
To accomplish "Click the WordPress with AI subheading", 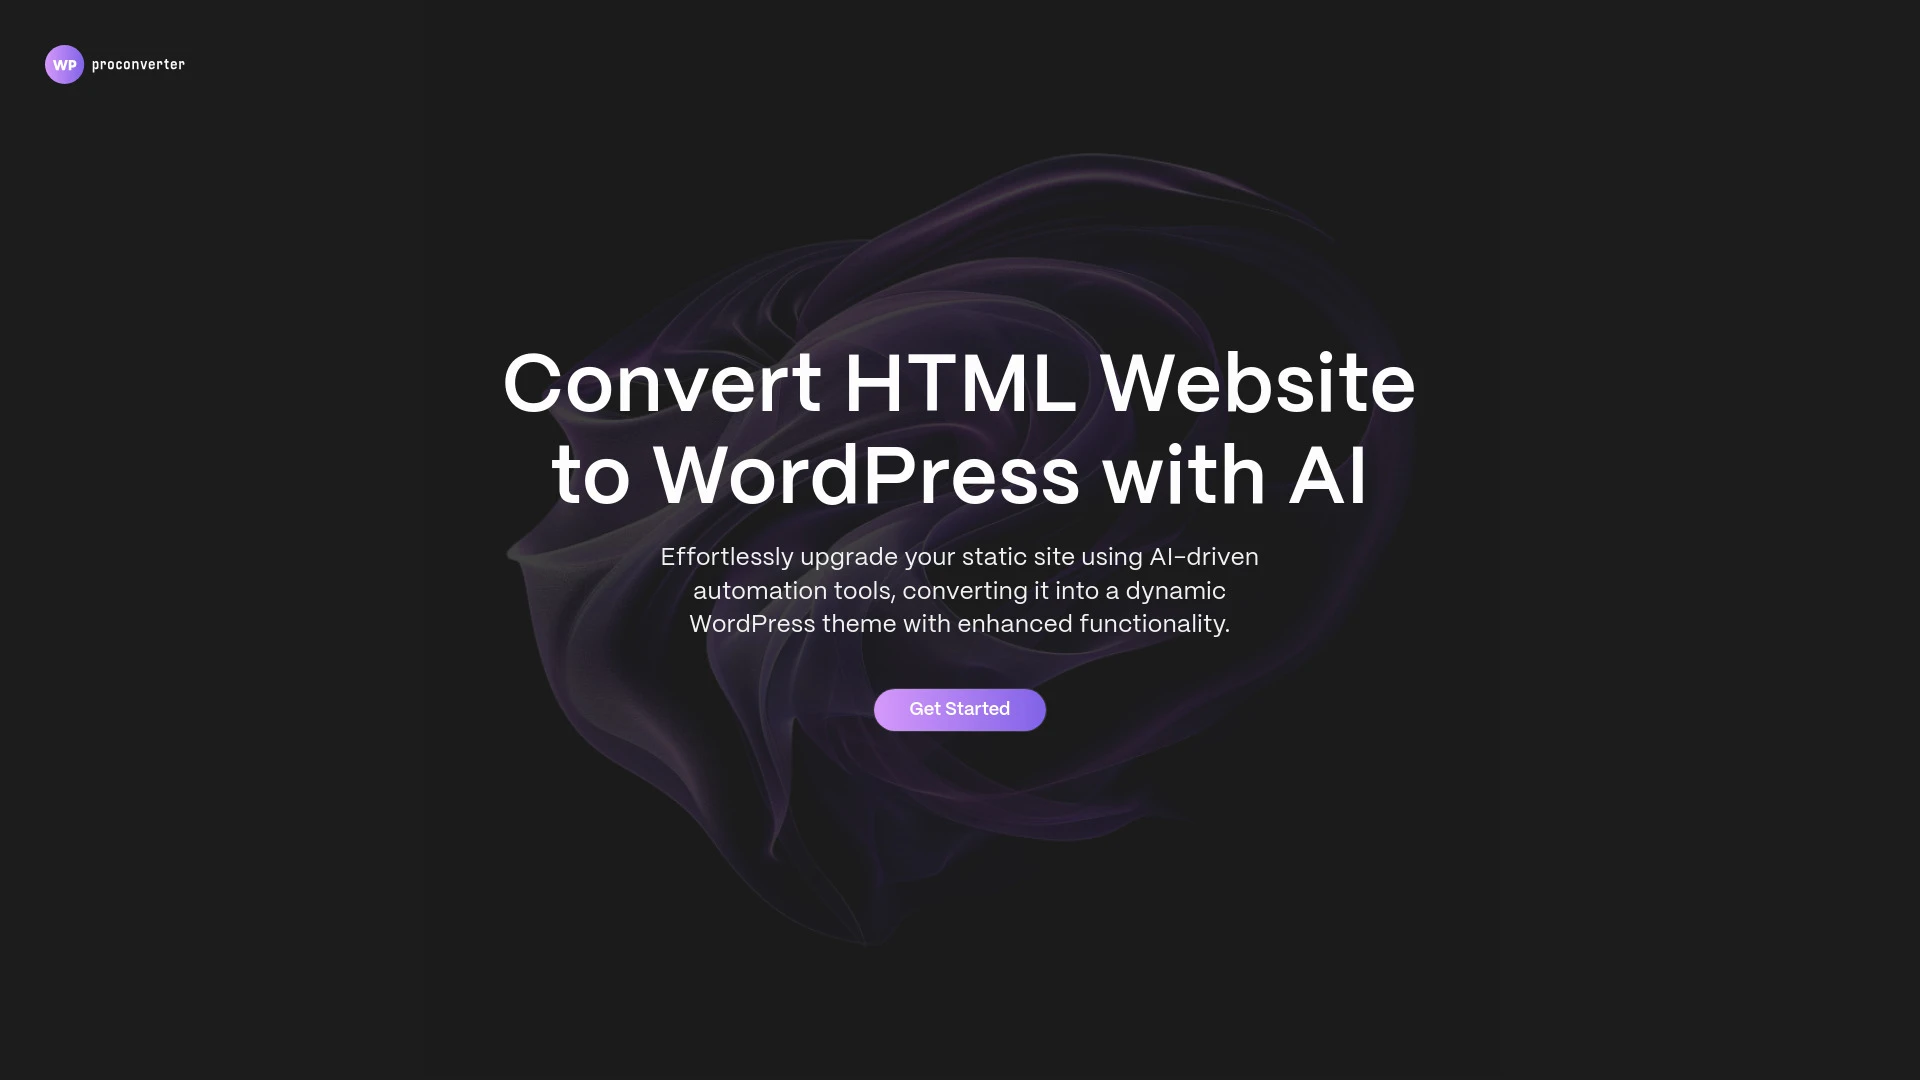I will coord(960,473).
